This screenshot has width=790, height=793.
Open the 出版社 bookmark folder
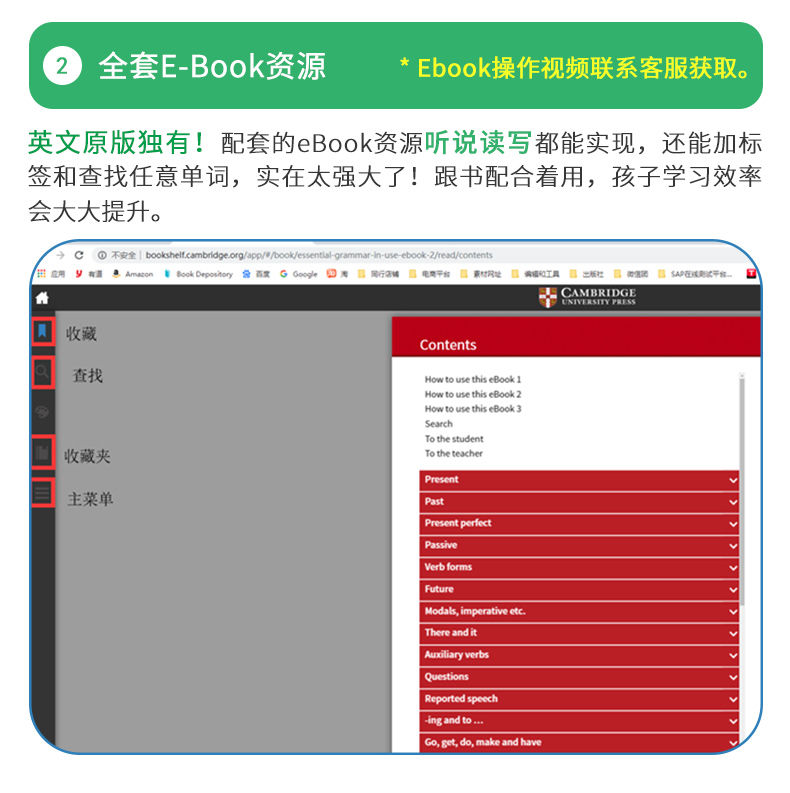pyautogui.click(x=587, y=274)
